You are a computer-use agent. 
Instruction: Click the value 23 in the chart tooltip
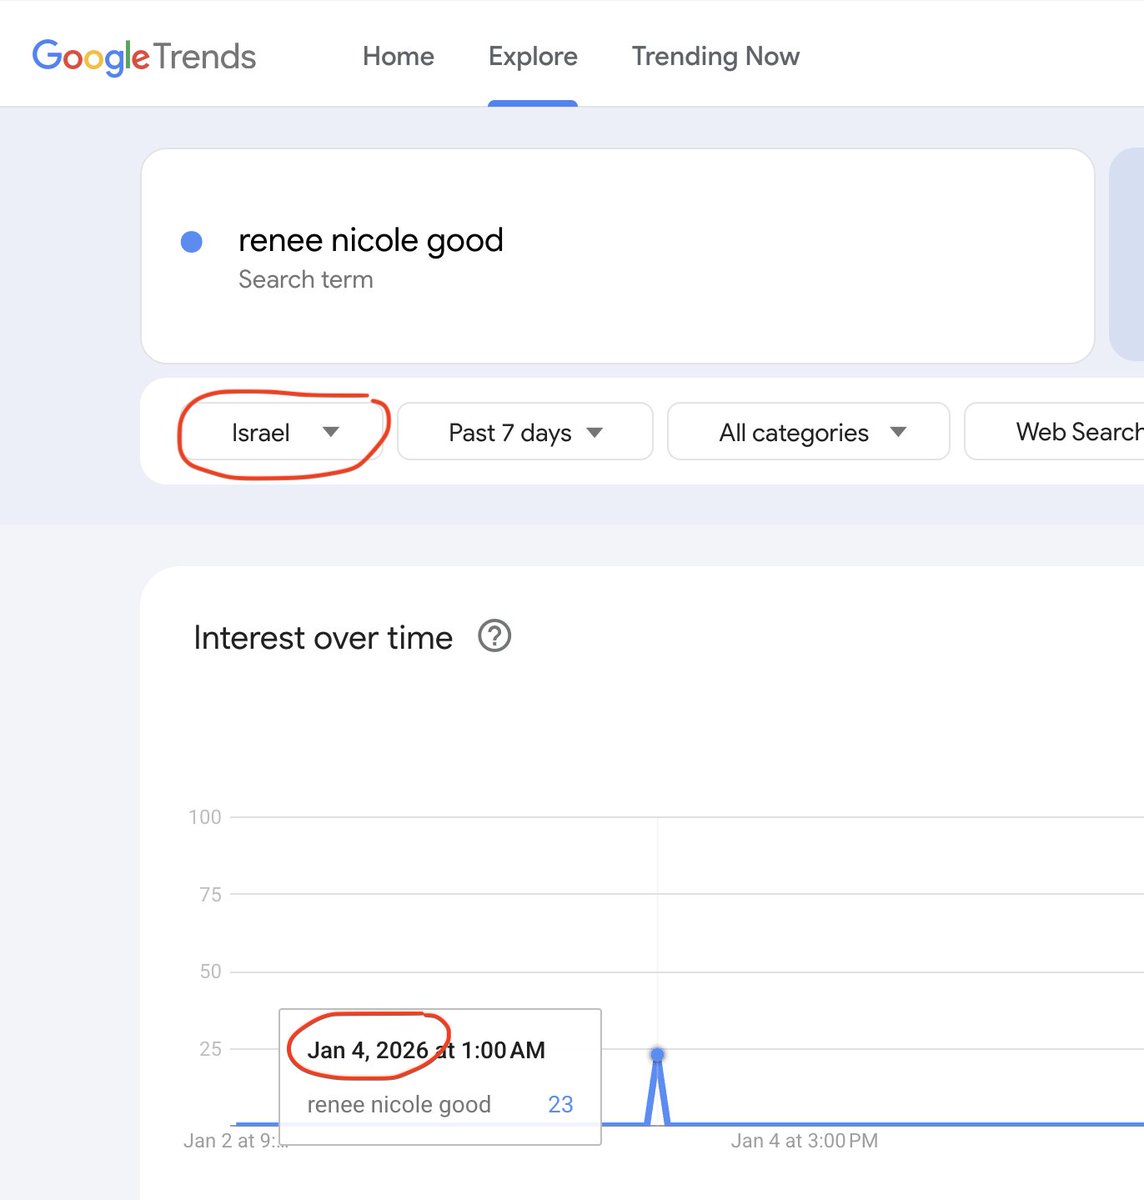[561, 1104]
